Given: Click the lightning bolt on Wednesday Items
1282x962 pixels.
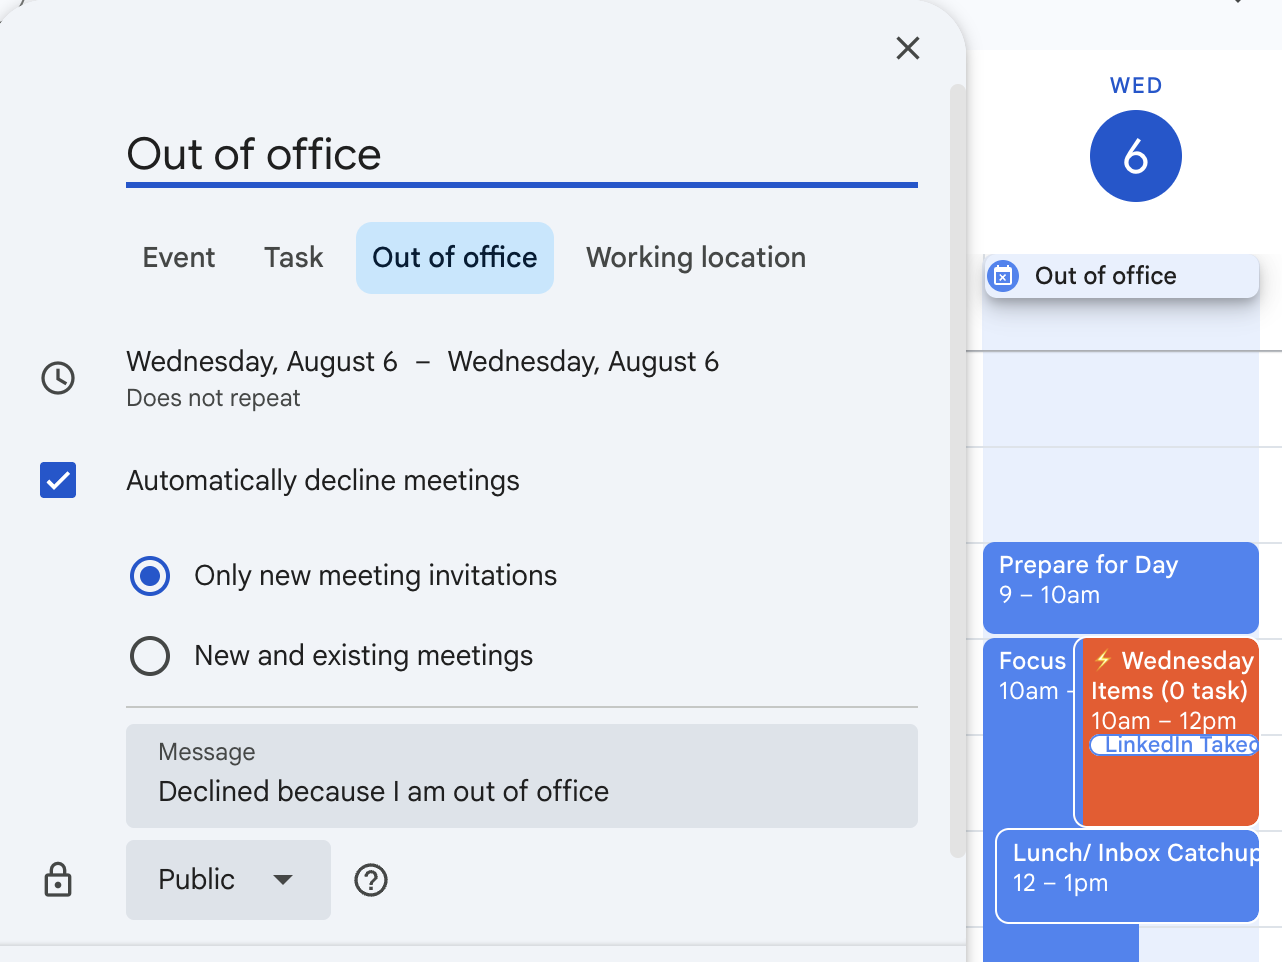Looking at the screenshot, I should (x=1103, y=660).
